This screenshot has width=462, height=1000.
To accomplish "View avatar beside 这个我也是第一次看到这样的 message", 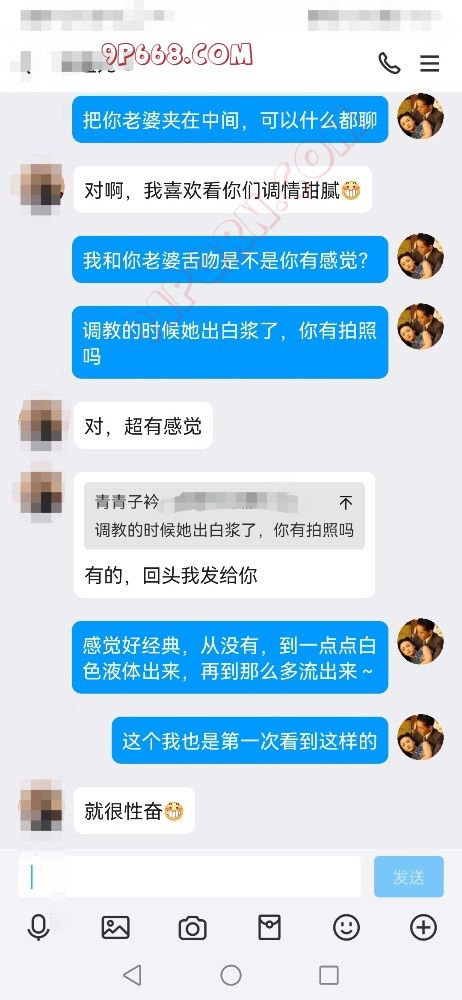I will [421, 737].
